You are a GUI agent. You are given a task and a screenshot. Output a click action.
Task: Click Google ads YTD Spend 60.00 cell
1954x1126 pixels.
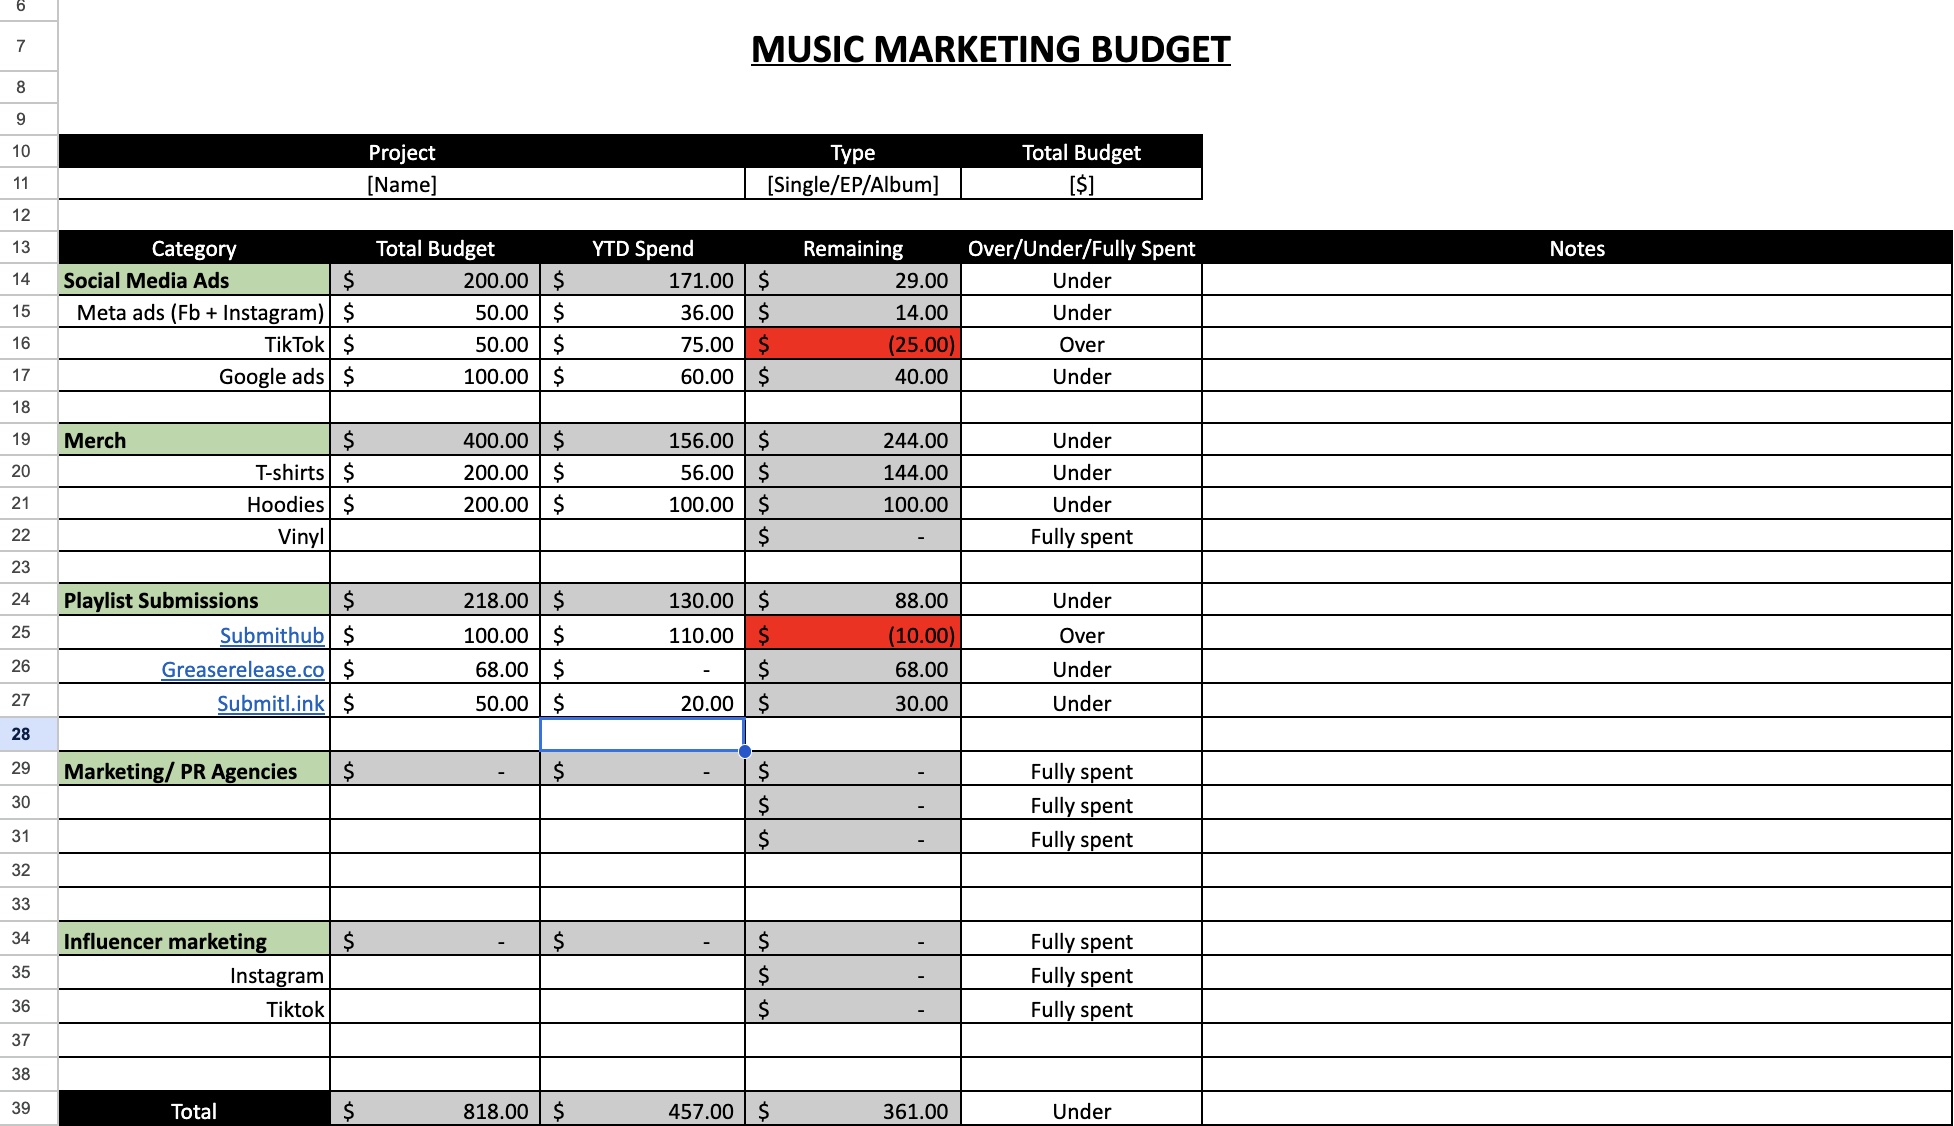click(642, 376)
